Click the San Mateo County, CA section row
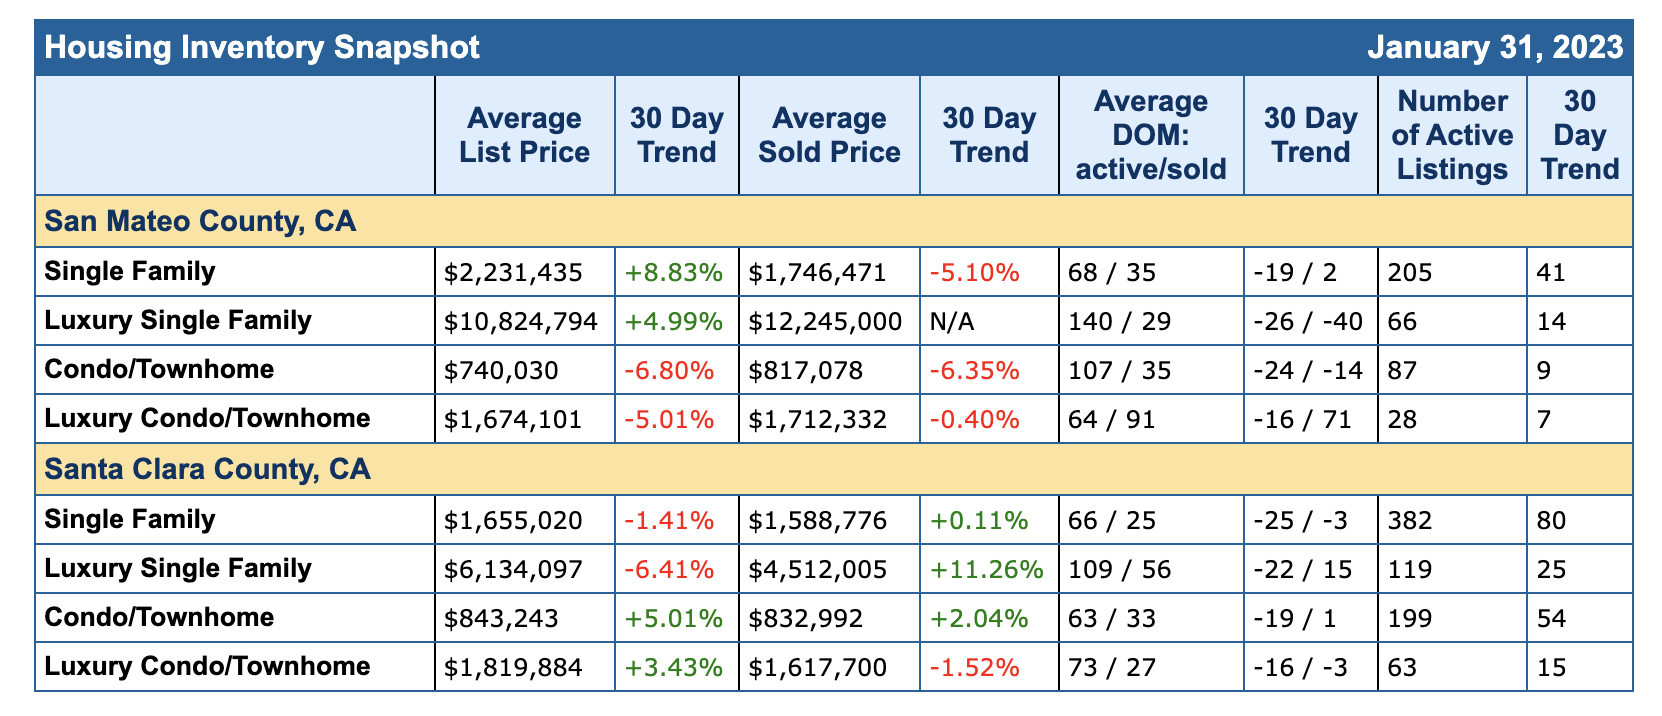Image resolution: width=1662 pixels, height=716 pixels. coord(200,221)
